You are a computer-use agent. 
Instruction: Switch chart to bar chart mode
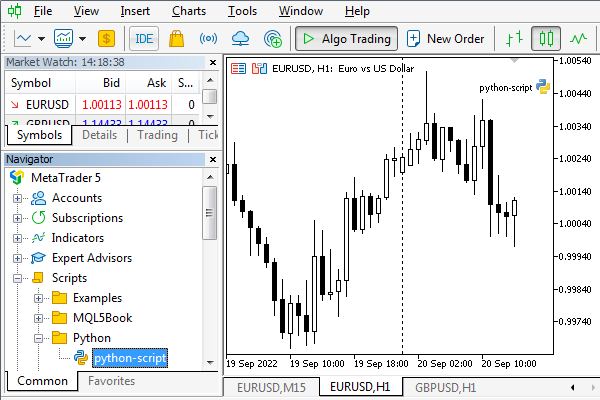click(x=514, y=39)
